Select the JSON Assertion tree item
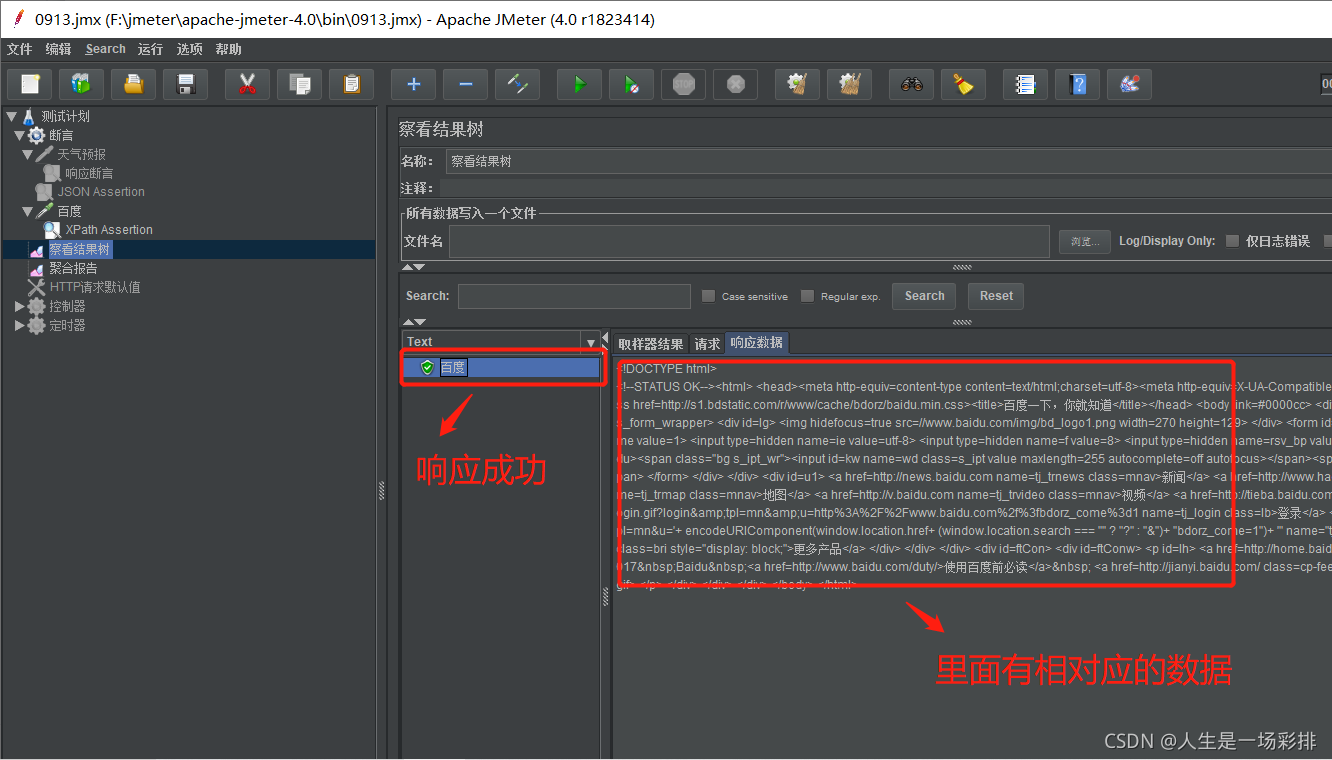Screen dimensions: 1332x760 pyautogui.click(x=100, y=192)
